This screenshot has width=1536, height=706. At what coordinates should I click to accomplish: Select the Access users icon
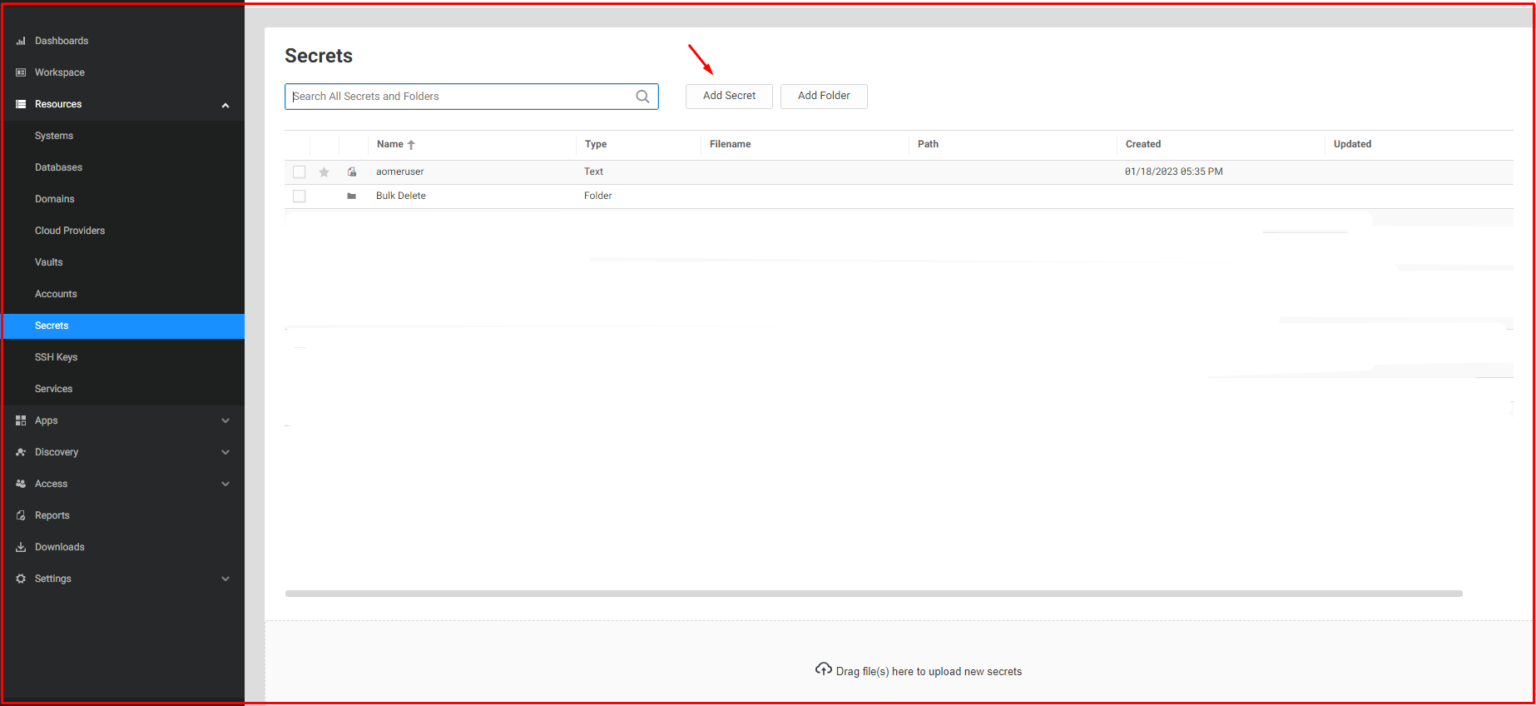tap(20, 483)
